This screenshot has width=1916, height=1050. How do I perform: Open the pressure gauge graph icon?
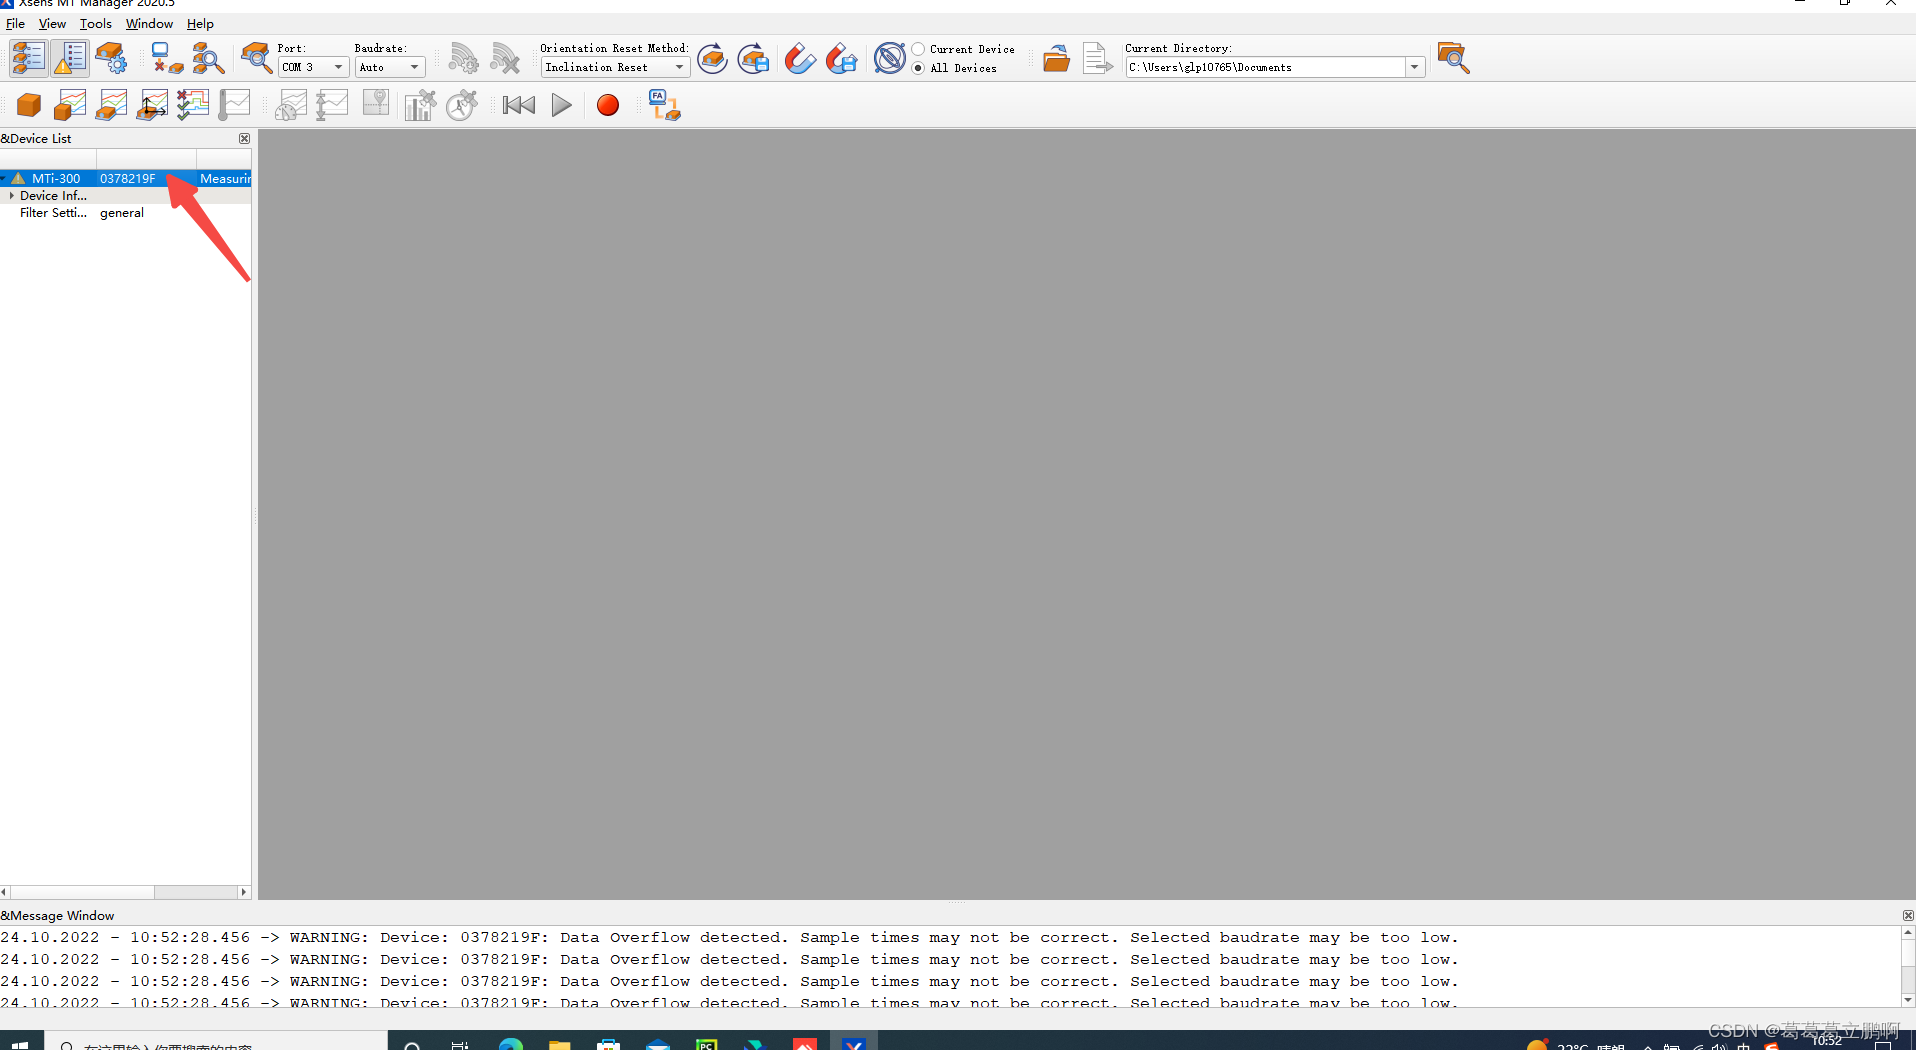(291, 105)
